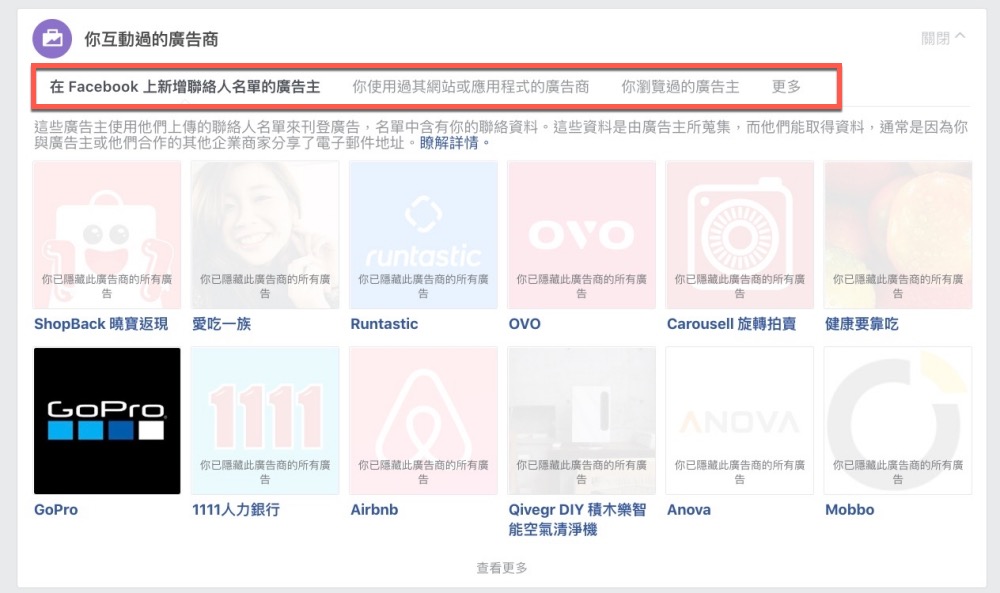Open the Anova name link

[x=688, y=510]
